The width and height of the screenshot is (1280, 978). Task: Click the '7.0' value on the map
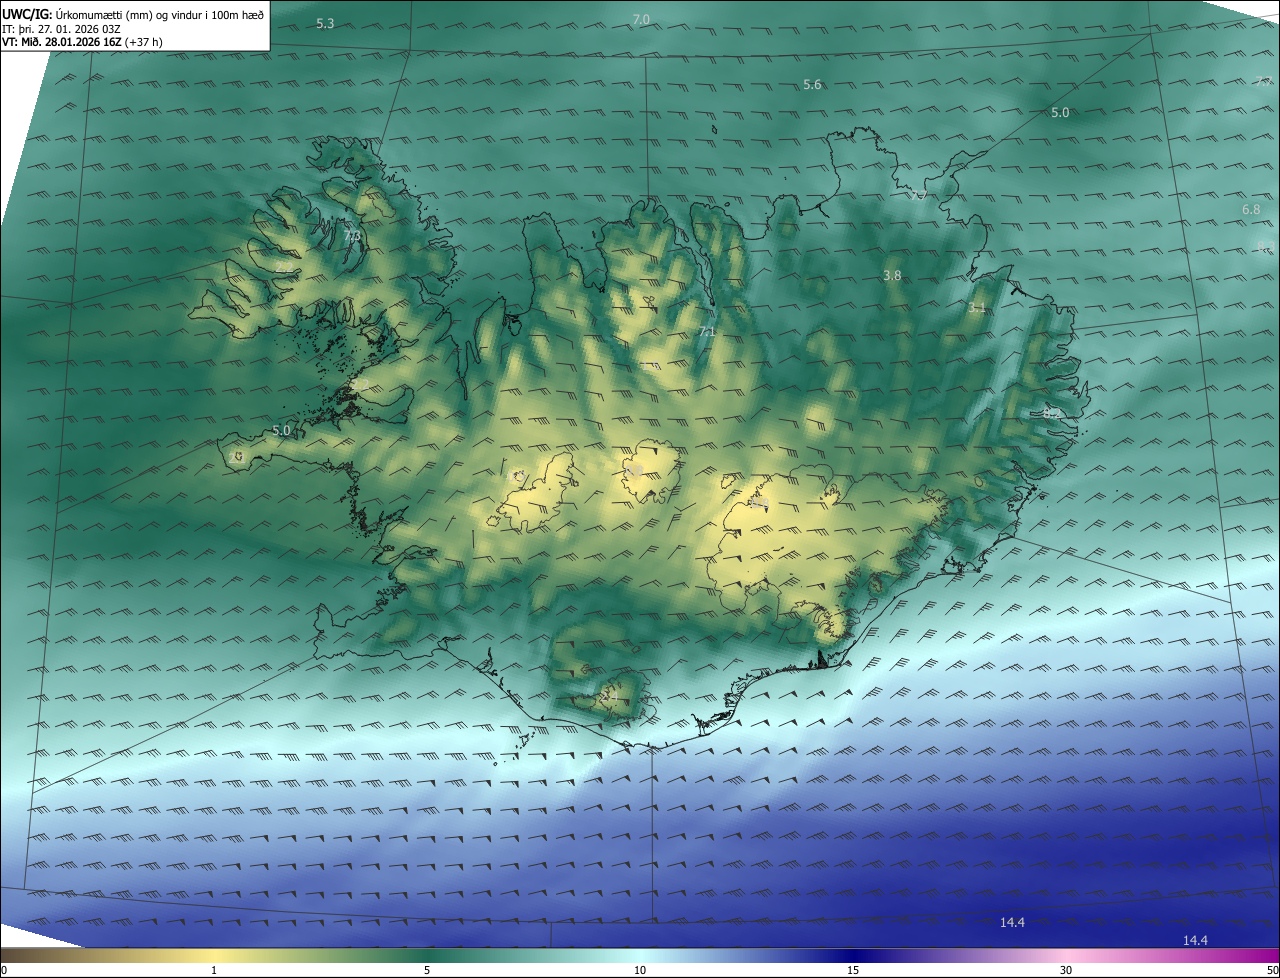pyautogui.click(x=641, y=19)
